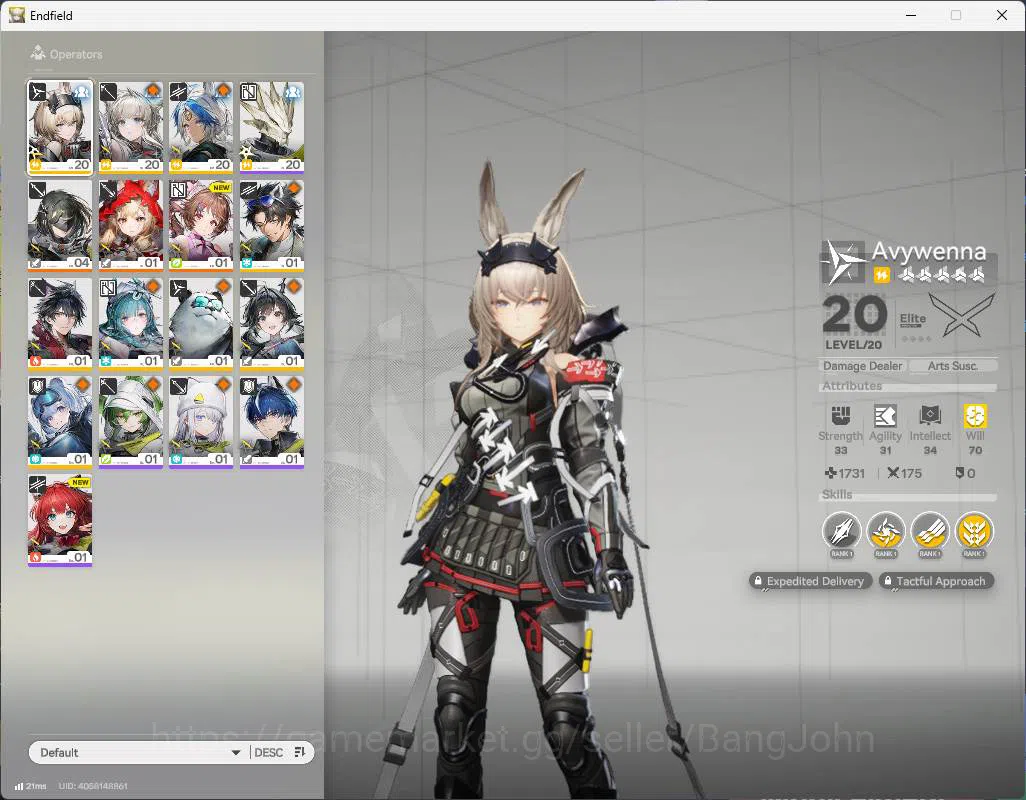Click the Attributes section header

pyautogui.click(x=852, y=386)
